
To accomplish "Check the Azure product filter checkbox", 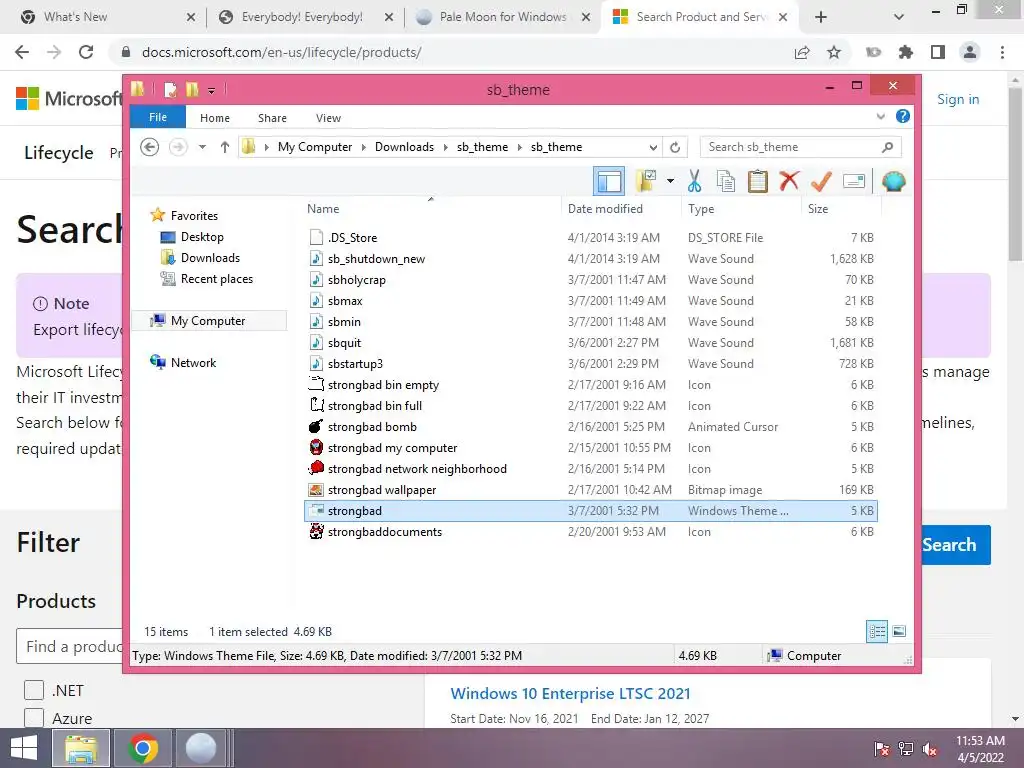I will tap(34, 718).
